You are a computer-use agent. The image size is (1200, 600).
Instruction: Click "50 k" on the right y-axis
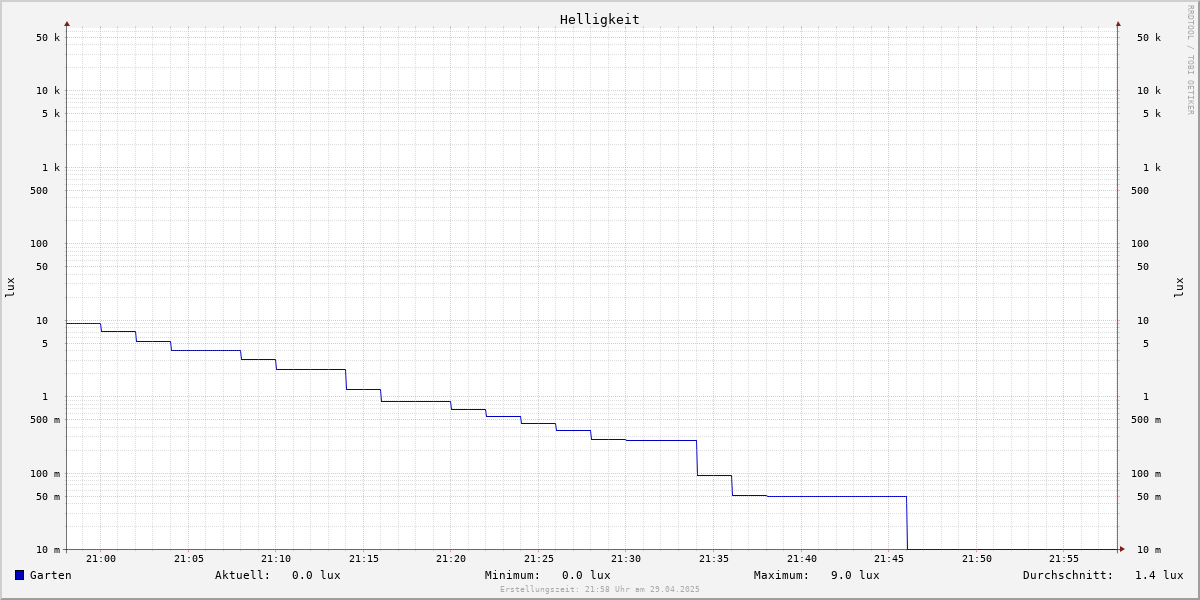pyautogui.click(x=1149, y=38)
